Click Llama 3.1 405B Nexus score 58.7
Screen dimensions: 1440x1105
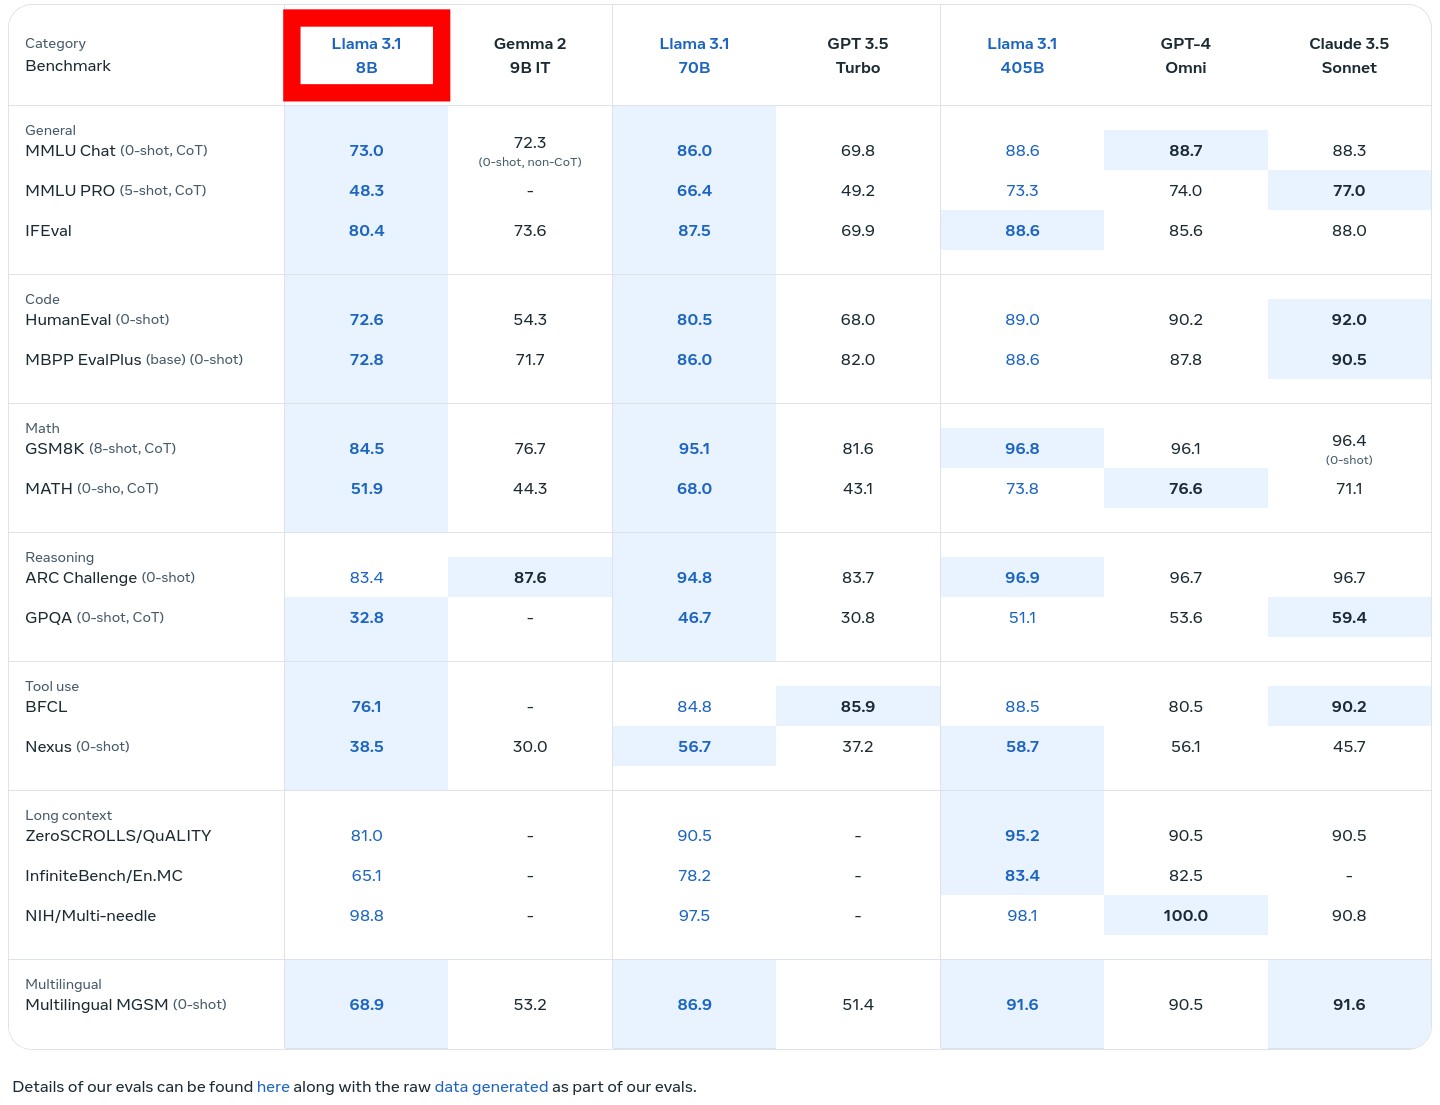pyautogui.click(x=1022, y=746)
